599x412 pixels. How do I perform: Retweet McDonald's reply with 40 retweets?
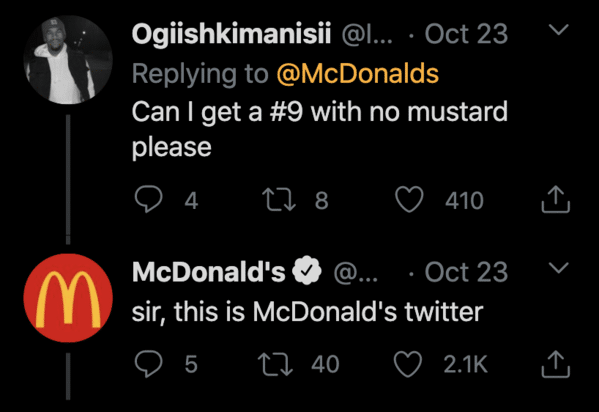click(276, 364)
